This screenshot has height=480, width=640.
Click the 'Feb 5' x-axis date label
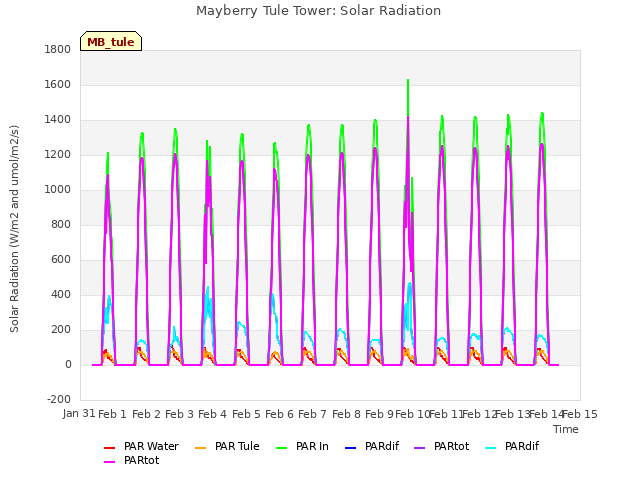(x=246, y=414)
